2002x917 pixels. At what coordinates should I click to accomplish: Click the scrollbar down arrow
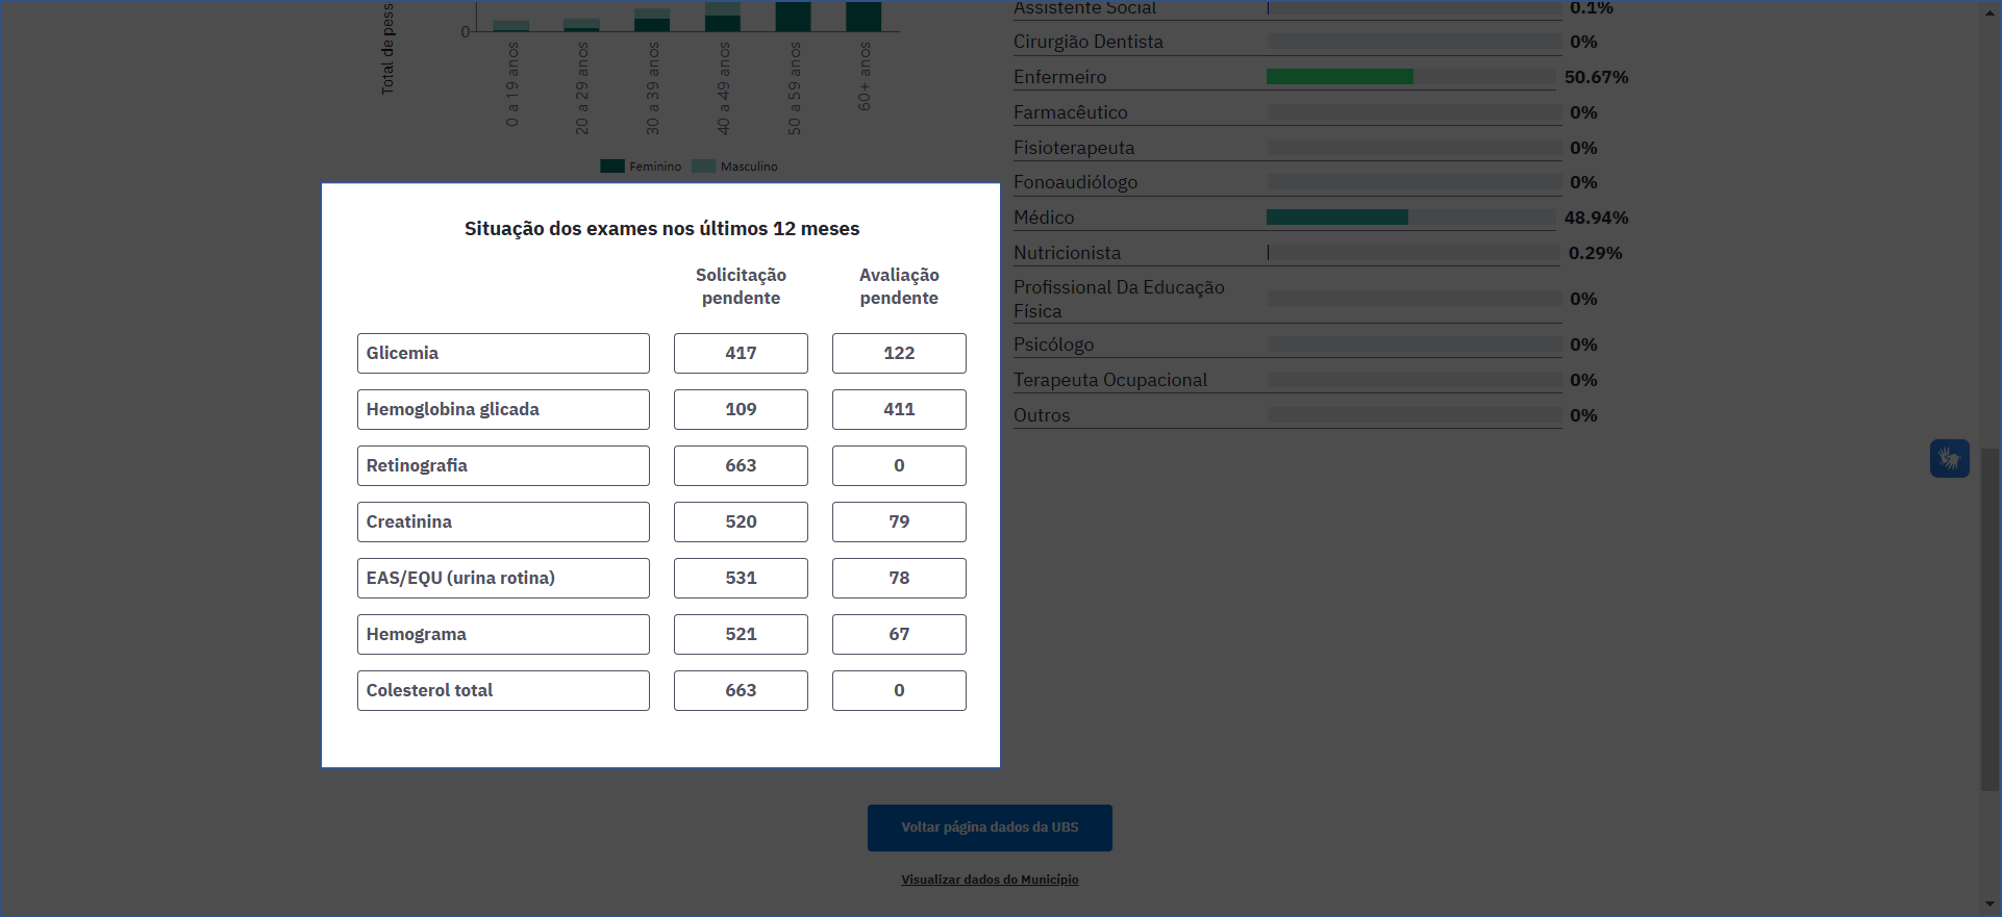1989,904
